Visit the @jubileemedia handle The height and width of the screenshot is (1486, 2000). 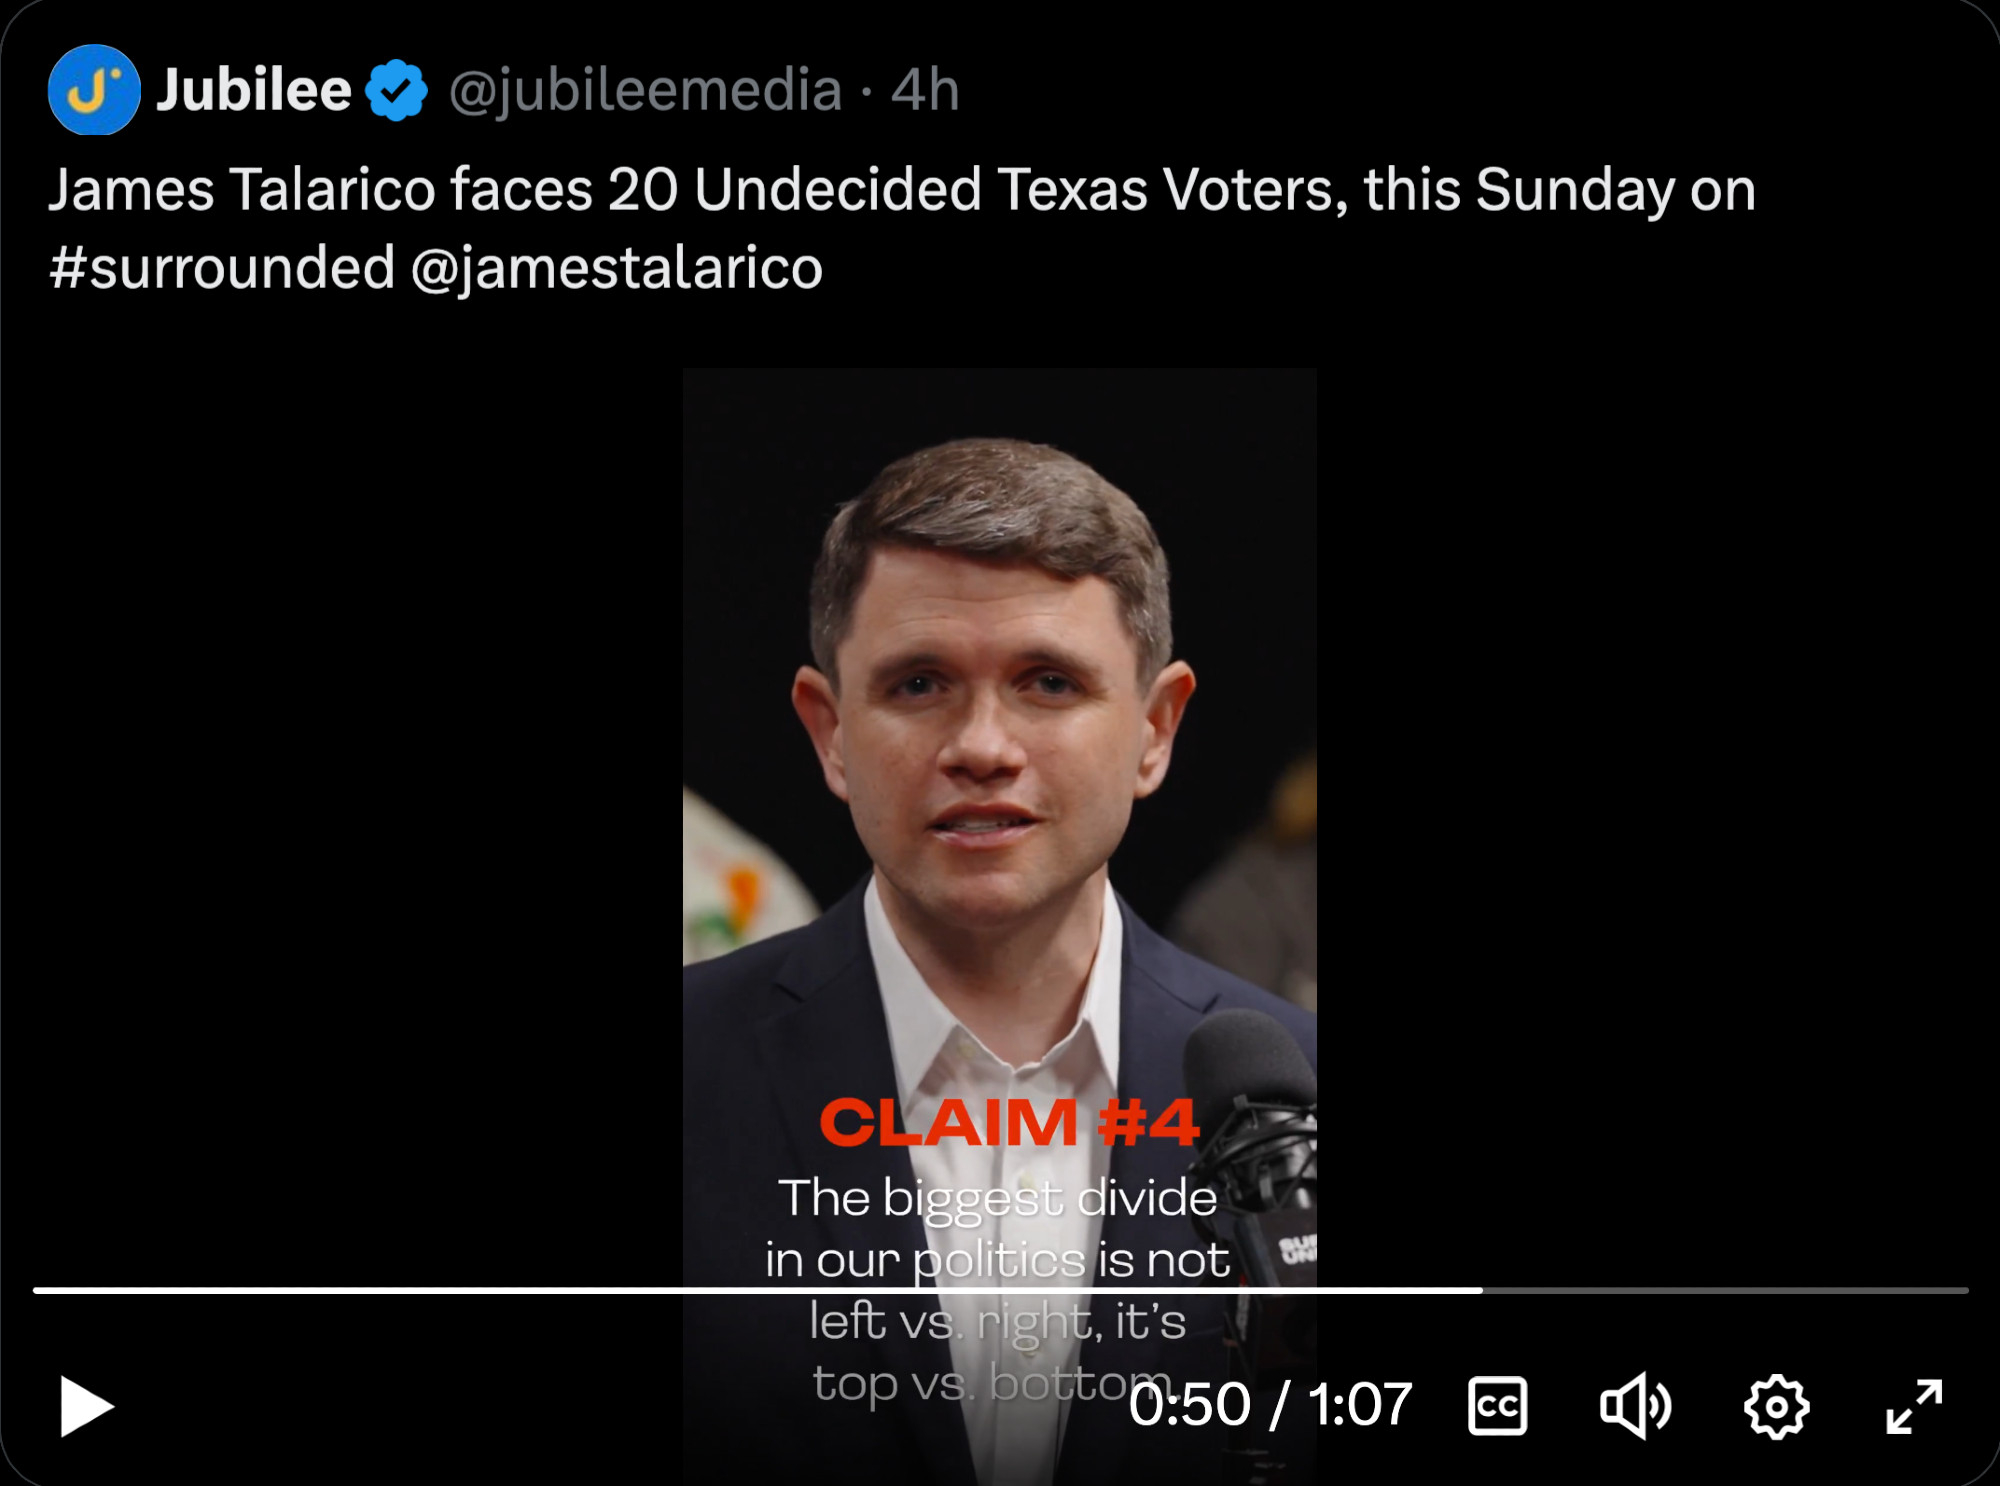645,90
